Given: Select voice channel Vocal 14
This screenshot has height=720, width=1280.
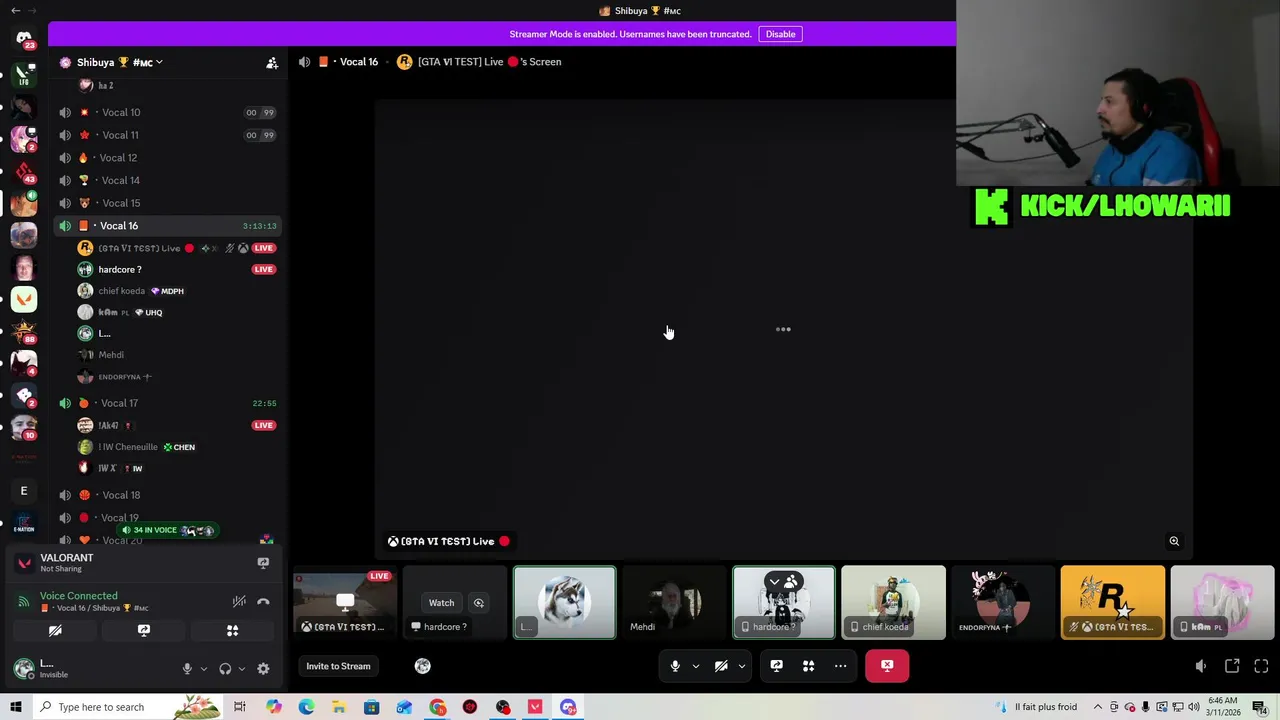Looking at the screenshot, I should [169, 181].
